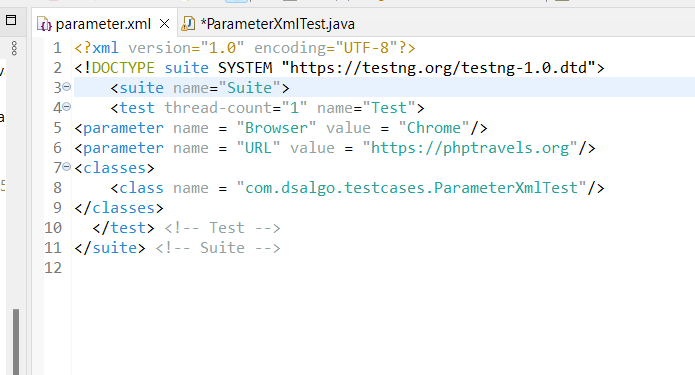This screenshot has height=375, width=695.
Task: Click "com.dsalgo.testcases.ParameterXmlTest" class name
Action: click(411, 188)
